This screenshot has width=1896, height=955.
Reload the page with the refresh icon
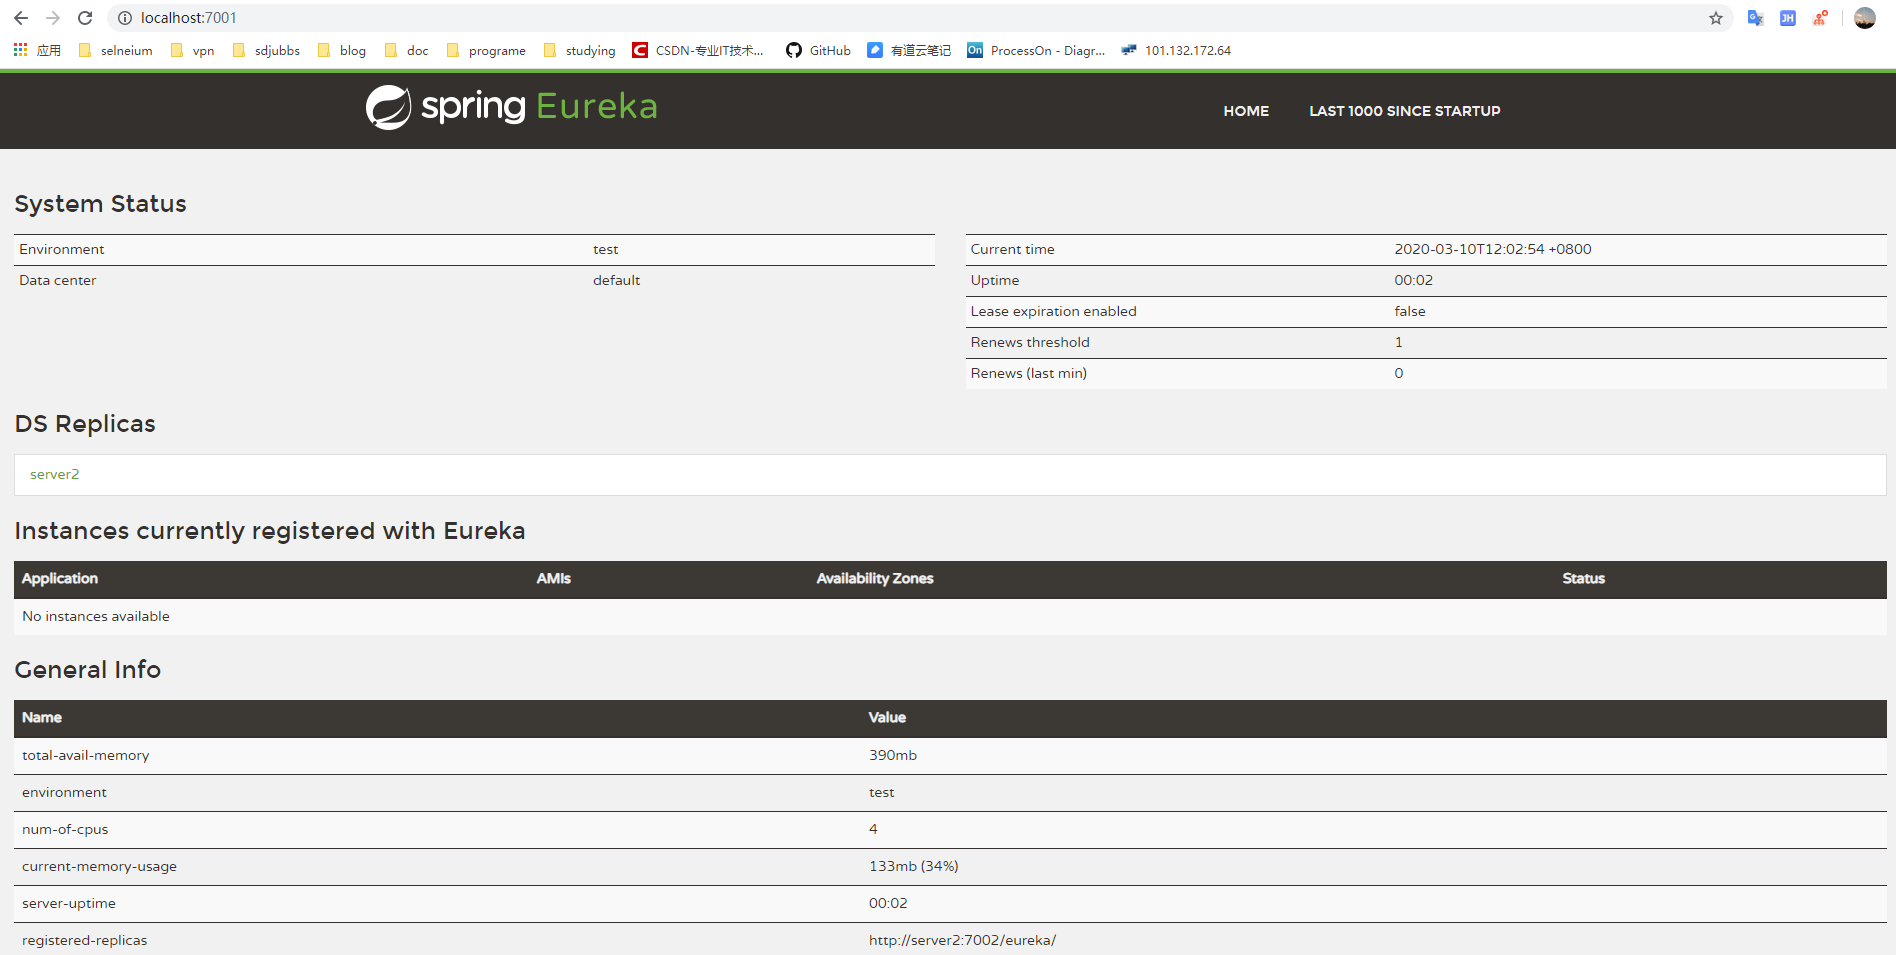tap(85, 18)
